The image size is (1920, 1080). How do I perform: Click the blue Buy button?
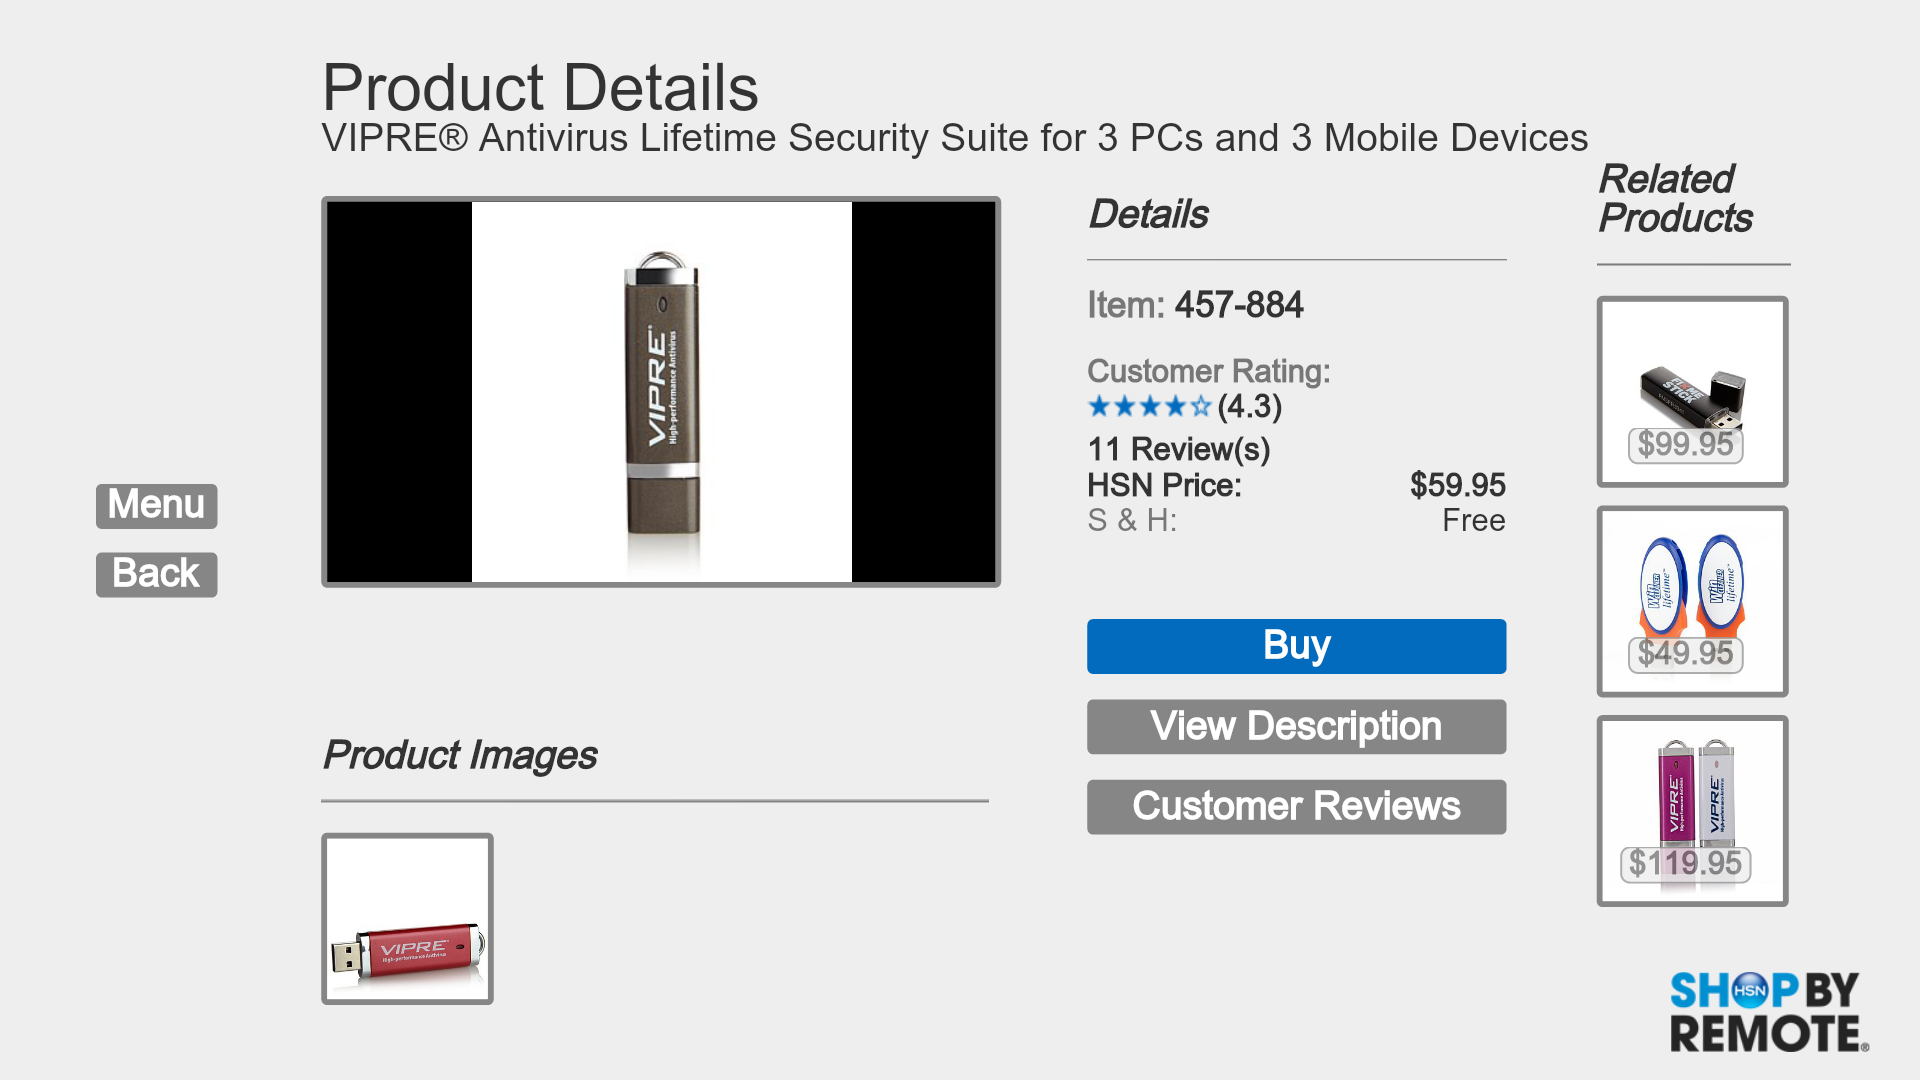point(1296,646)
